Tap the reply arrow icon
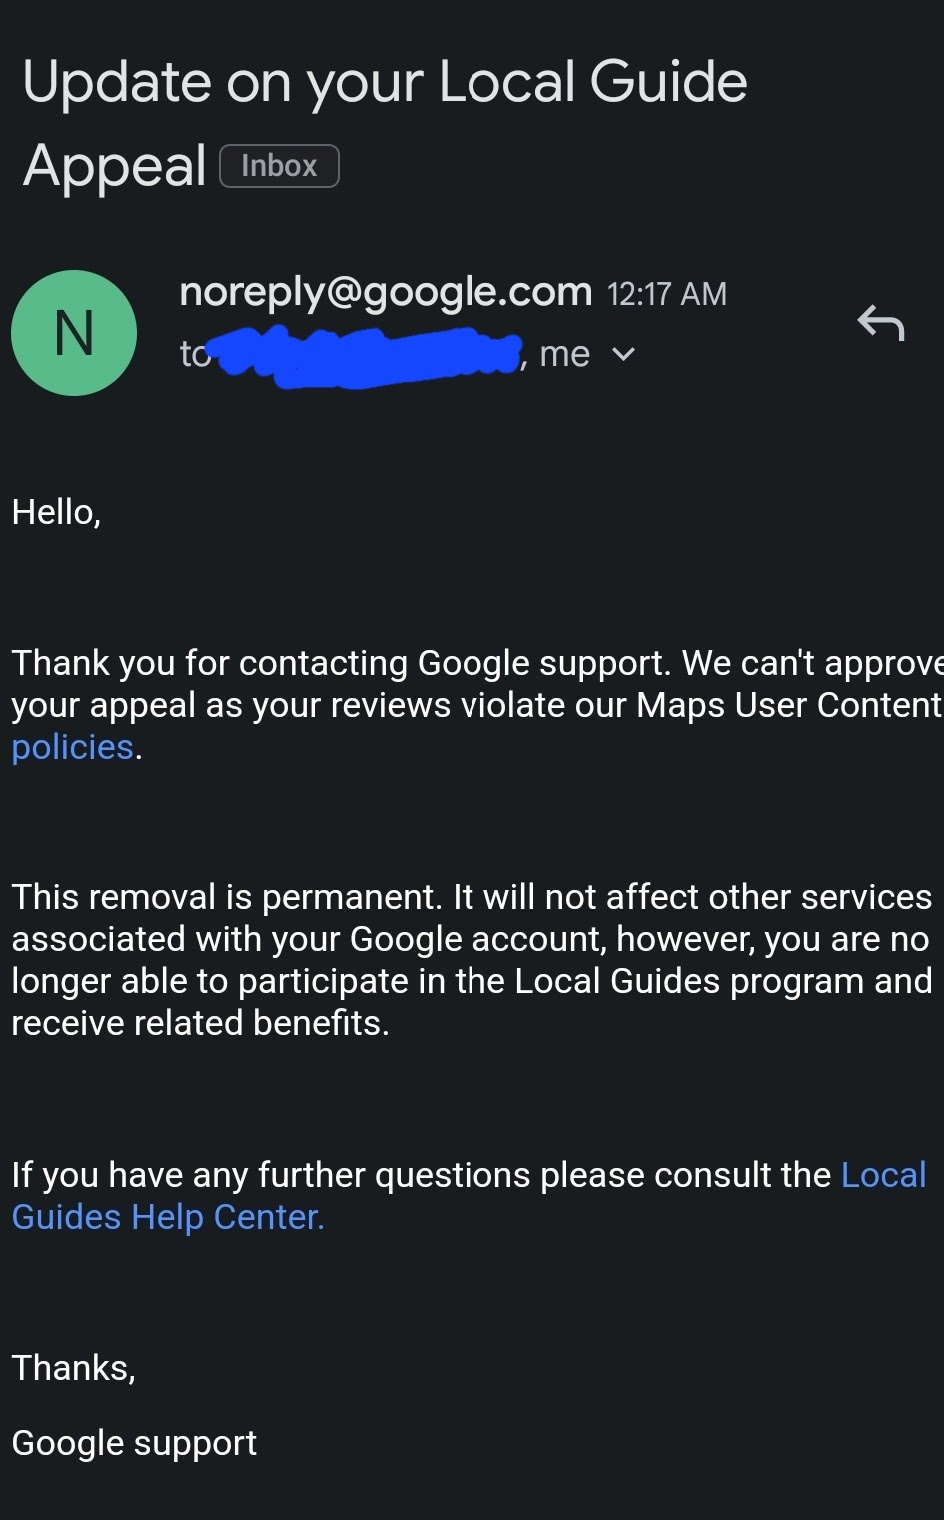 tap(881, 322)
